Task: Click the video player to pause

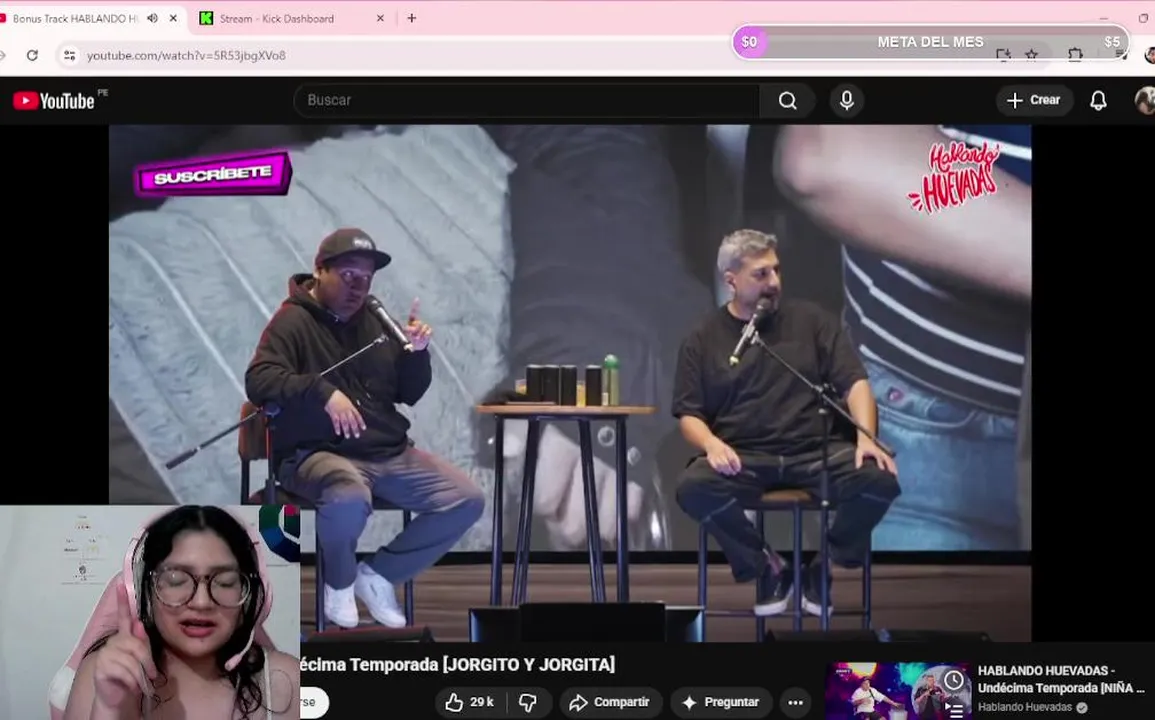Action: point(570,382)
